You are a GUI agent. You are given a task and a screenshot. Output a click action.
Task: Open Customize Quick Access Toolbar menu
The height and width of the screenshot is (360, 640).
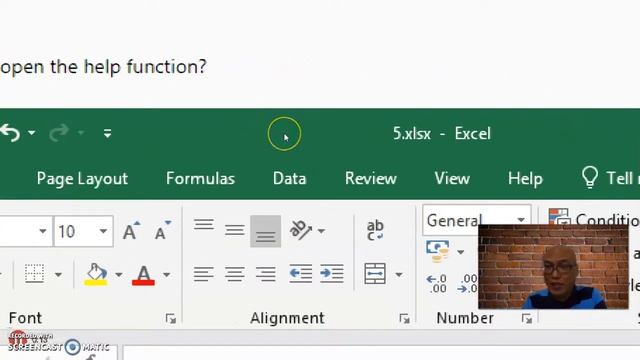coord(107,133)
